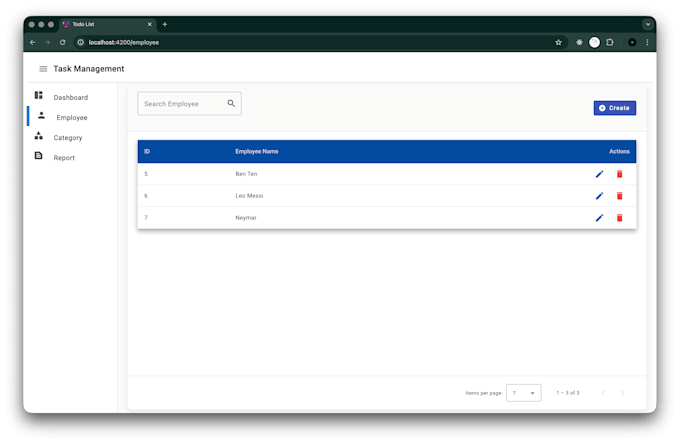Click the Task Management title
This screenshot has width=680, height=444.
pyautogui.click(x=88, y=69)
